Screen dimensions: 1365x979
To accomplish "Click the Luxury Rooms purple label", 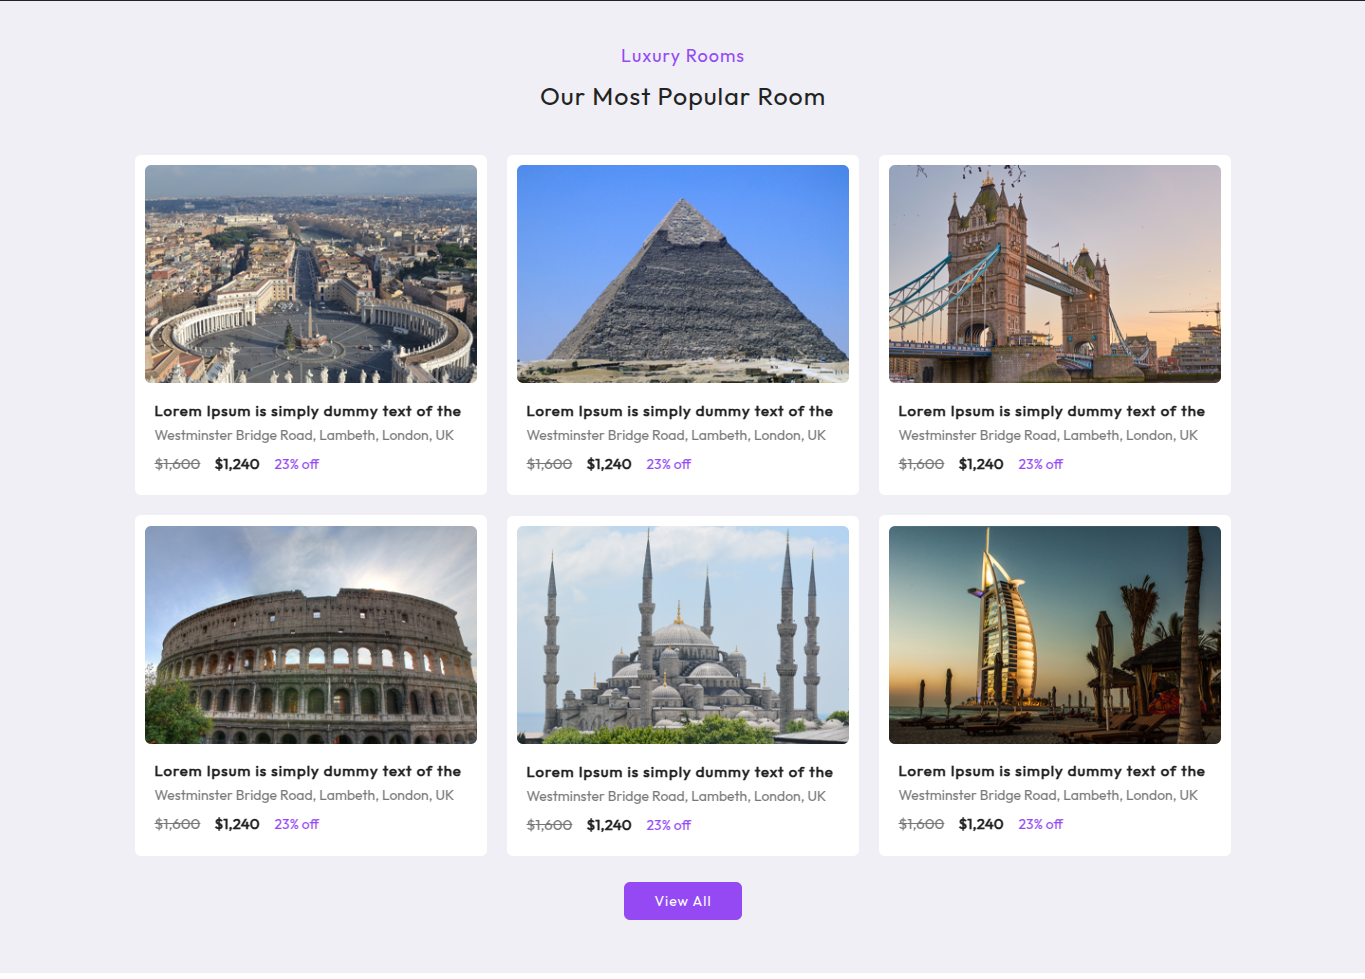I will pos(682,56).
